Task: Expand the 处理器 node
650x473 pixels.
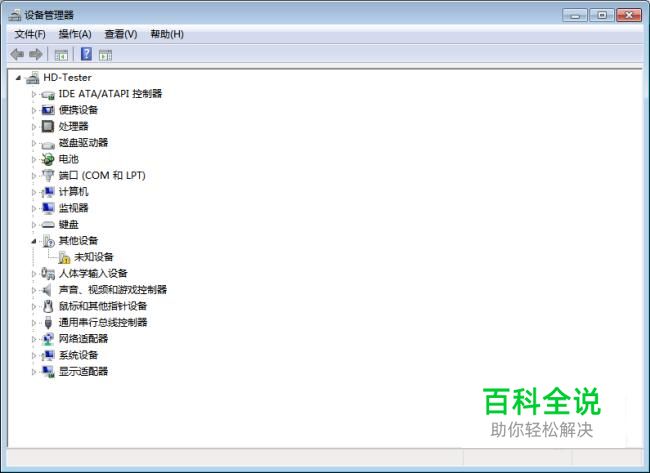Action: click(x=34, y=127)
